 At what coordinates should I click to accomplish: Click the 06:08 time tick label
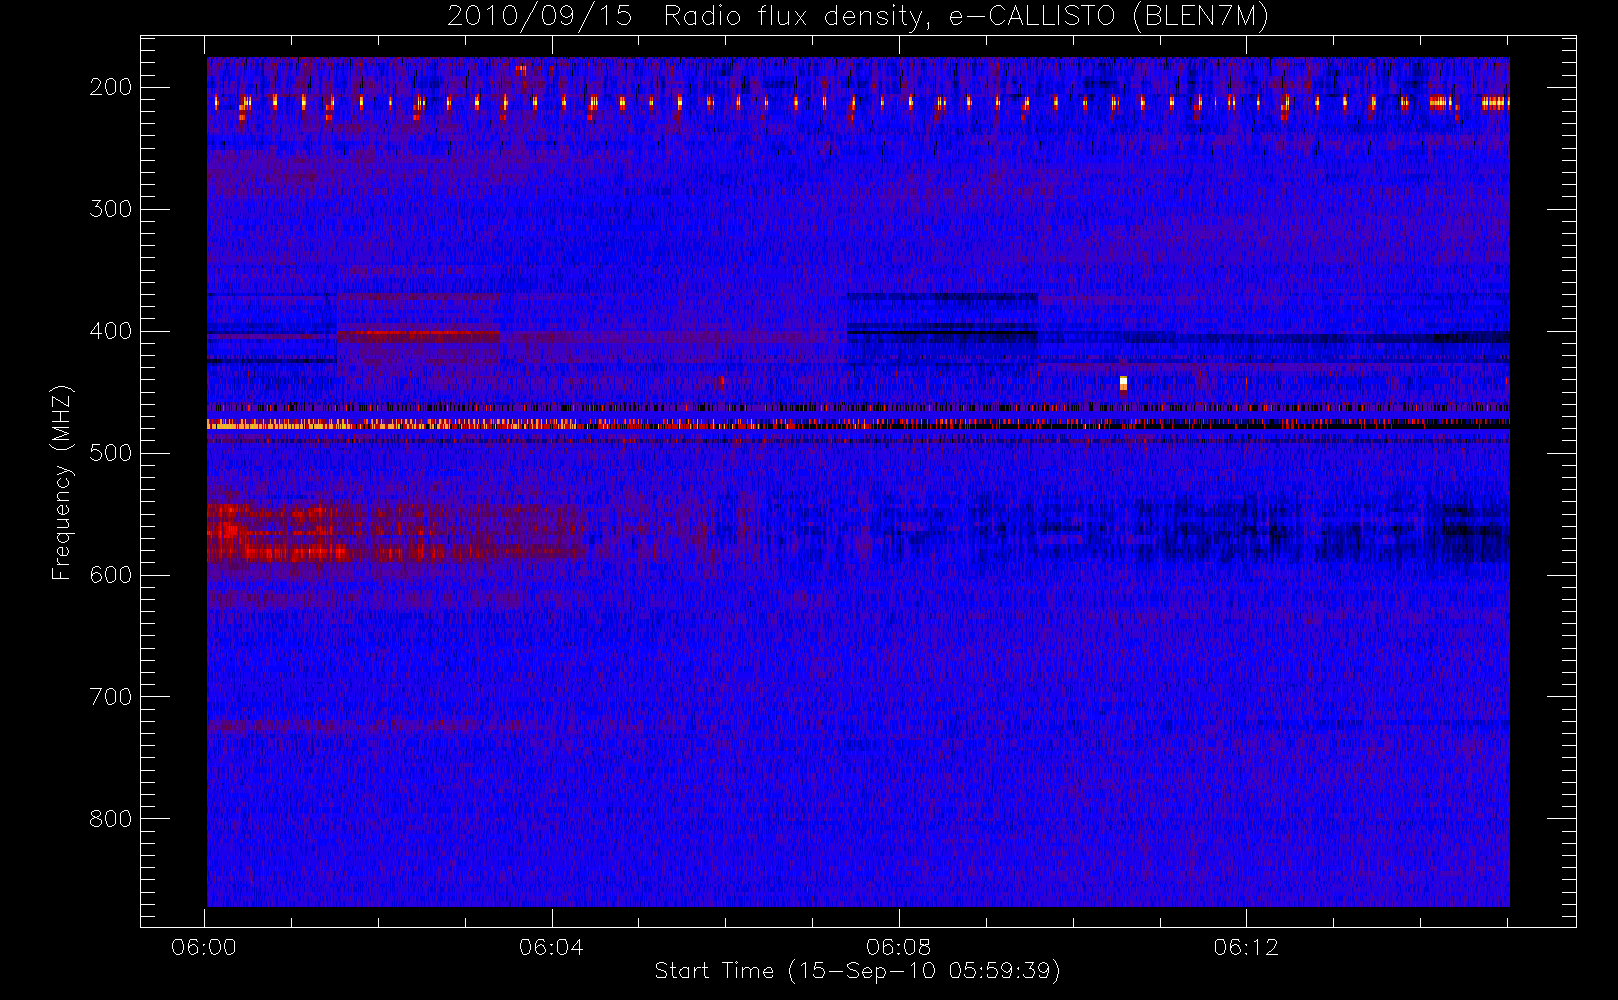click(x=898, y=947)
